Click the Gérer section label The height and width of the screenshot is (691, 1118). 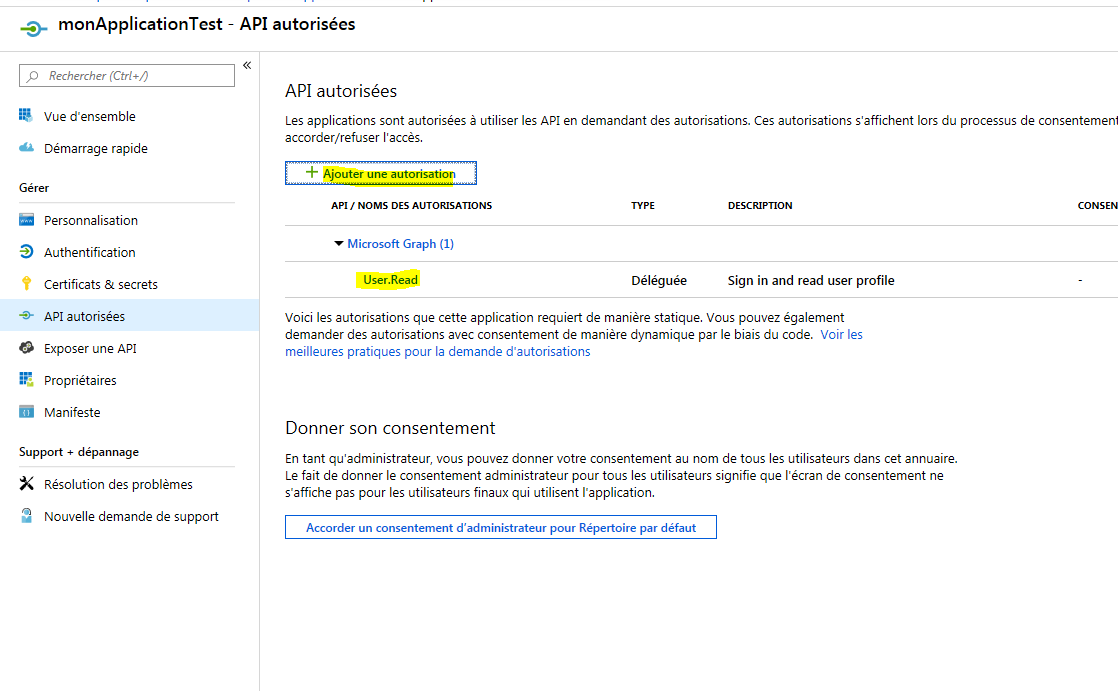34,188
